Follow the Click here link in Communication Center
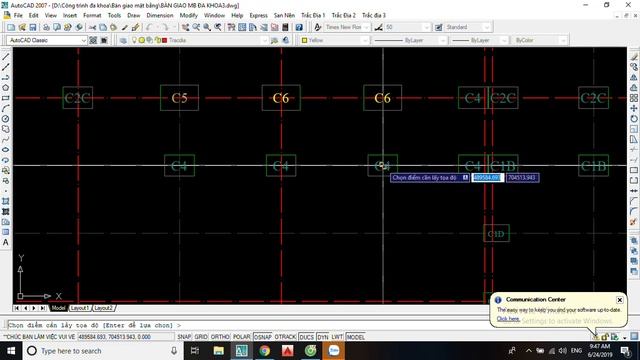640x360 pixels. click(508, 319)
